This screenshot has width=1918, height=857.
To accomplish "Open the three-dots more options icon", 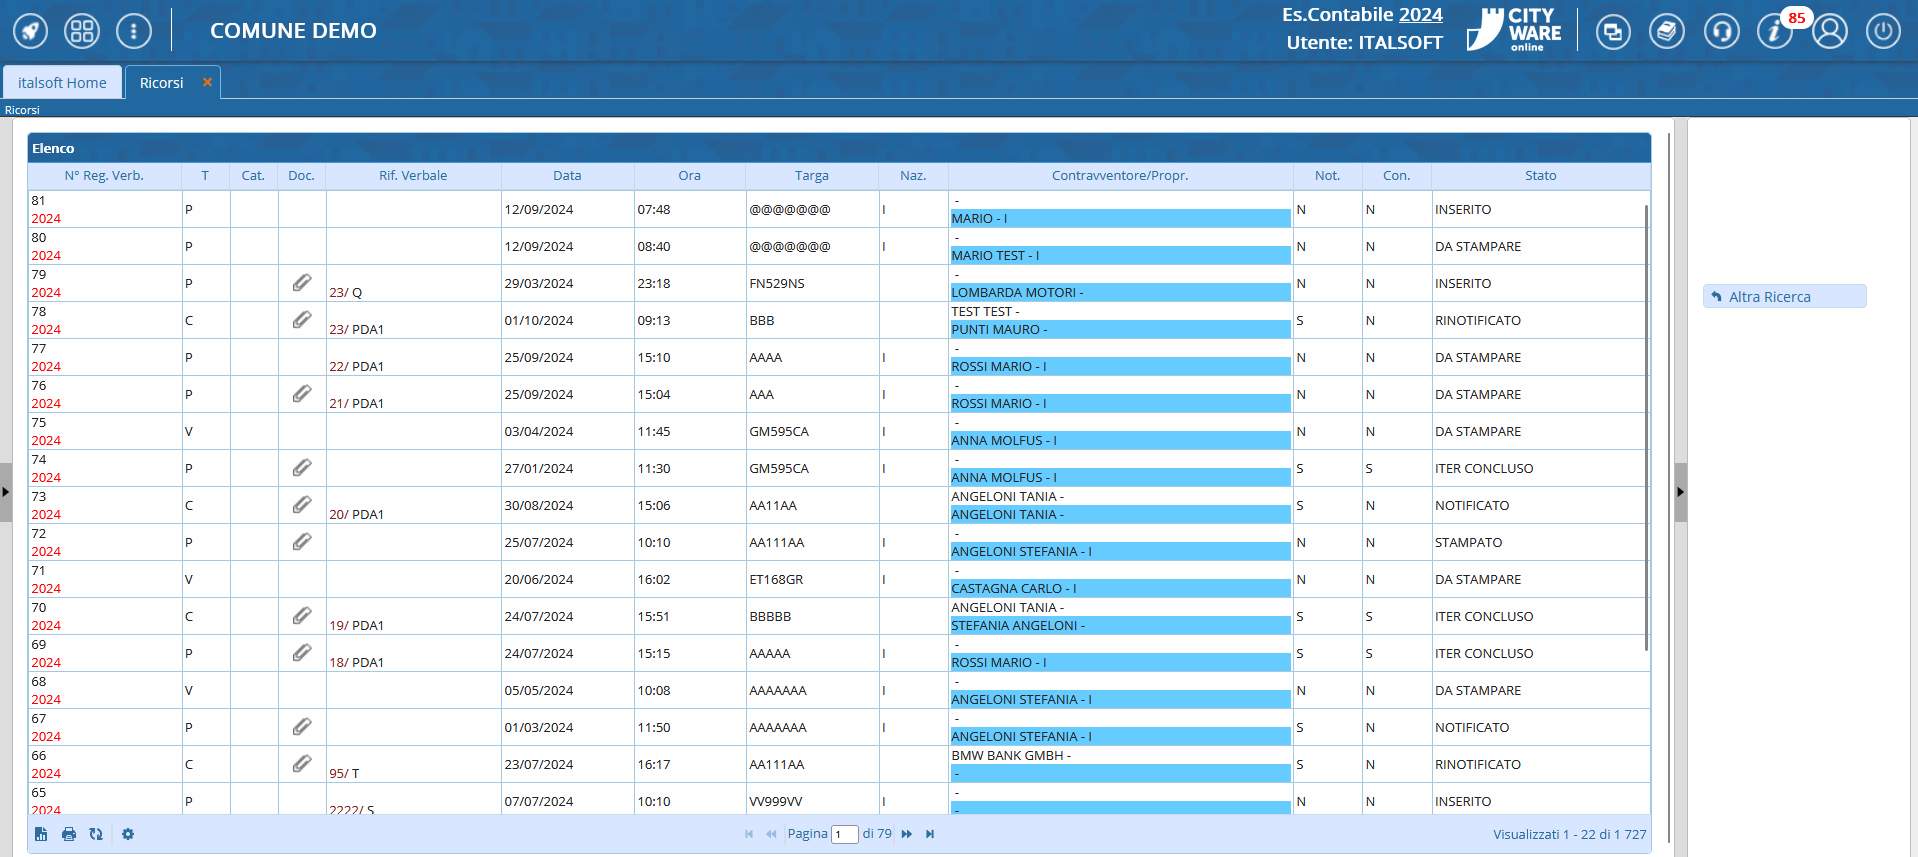I will [134, 31].
